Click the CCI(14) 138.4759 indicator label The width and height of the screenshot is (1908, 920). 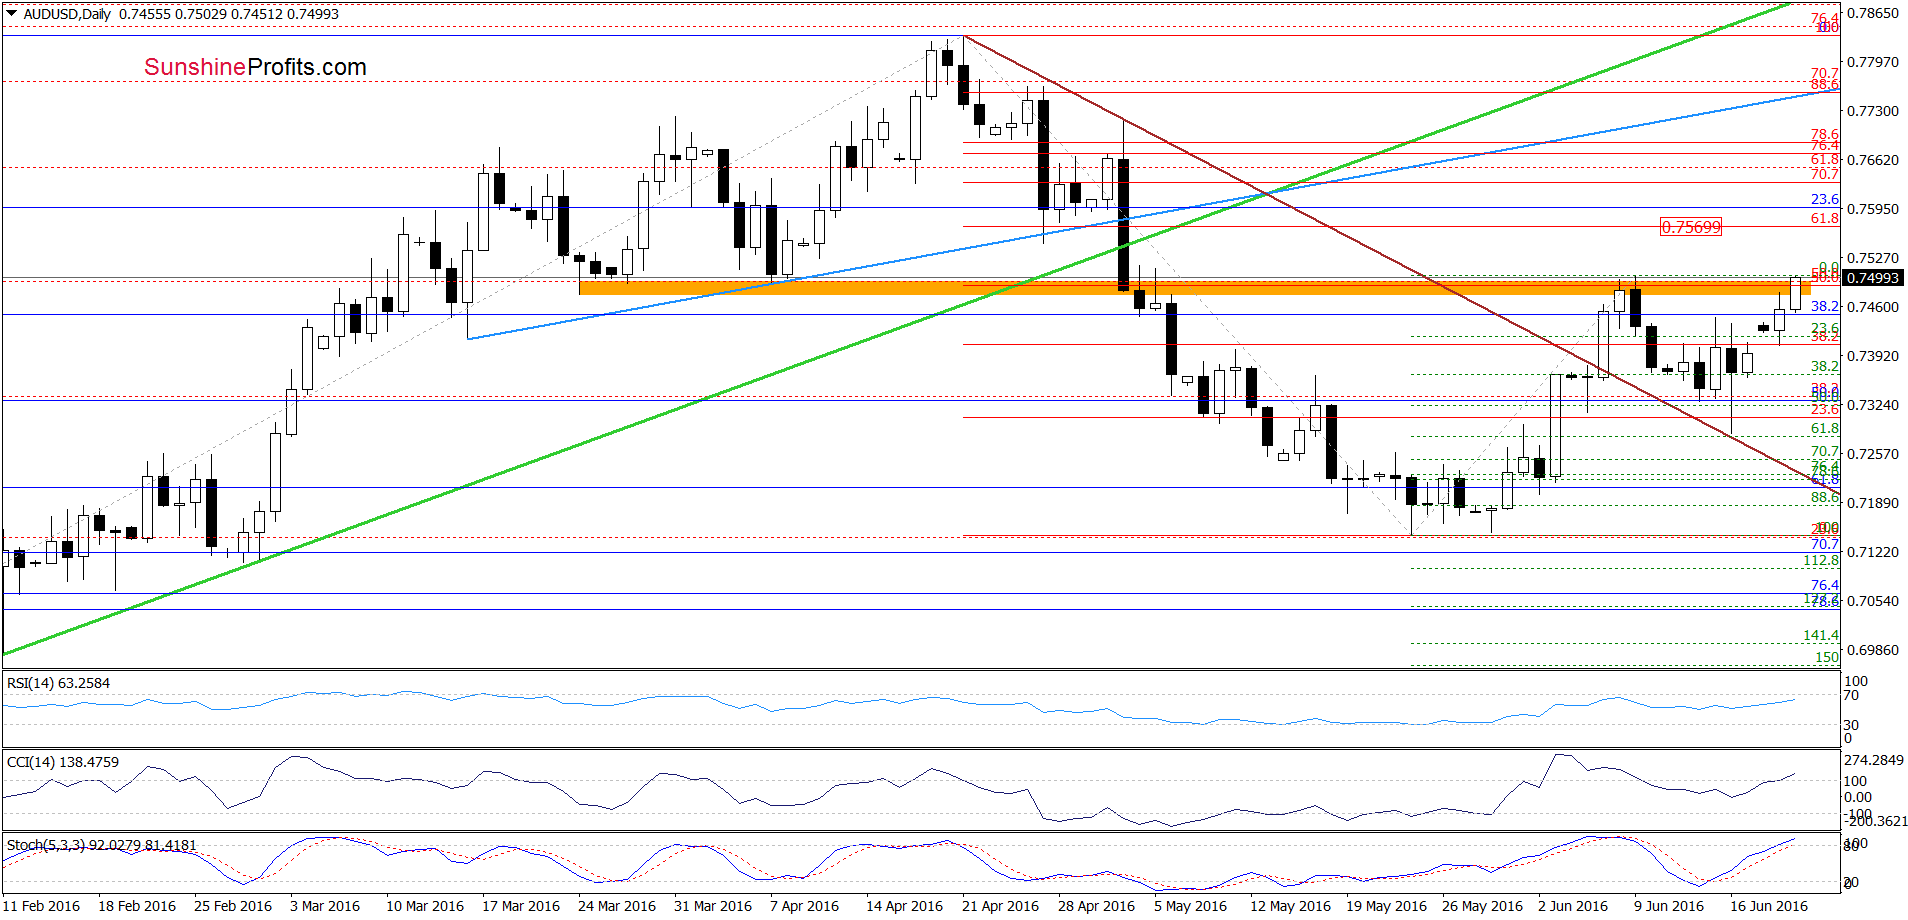[x=62, y=762]
